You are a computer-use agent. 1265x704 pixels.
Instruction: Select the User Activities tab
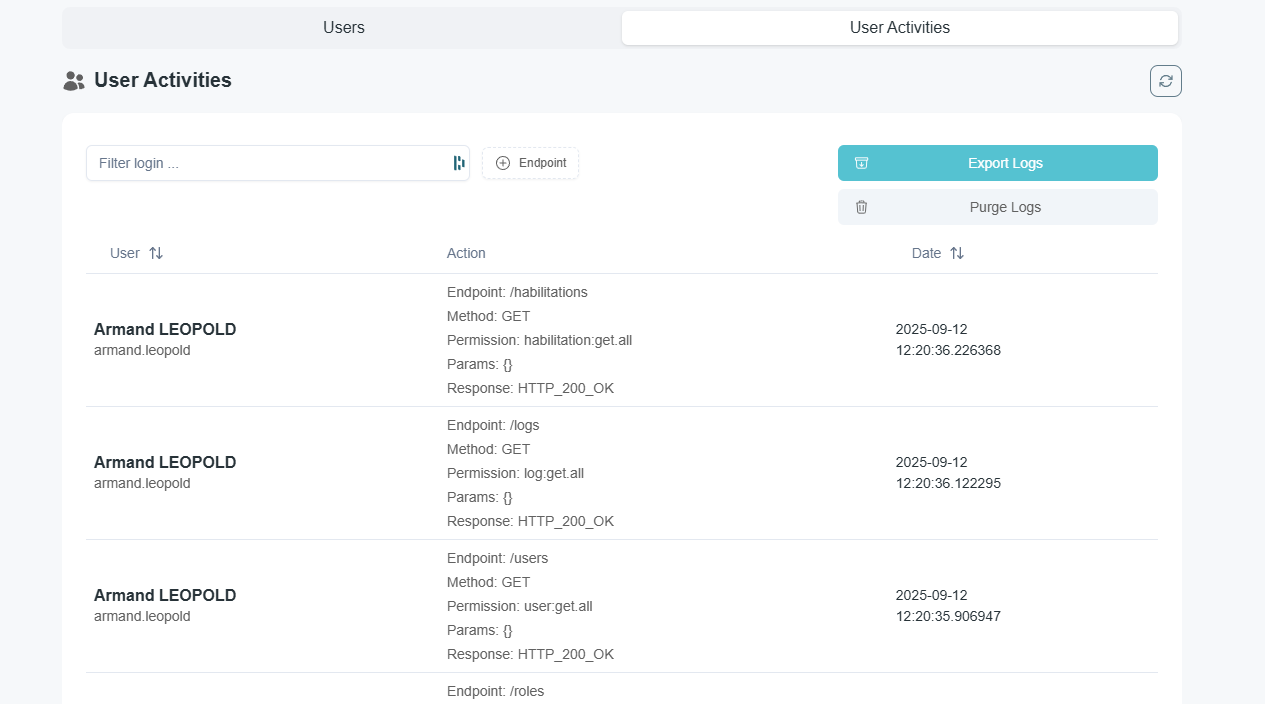(899, 27)
